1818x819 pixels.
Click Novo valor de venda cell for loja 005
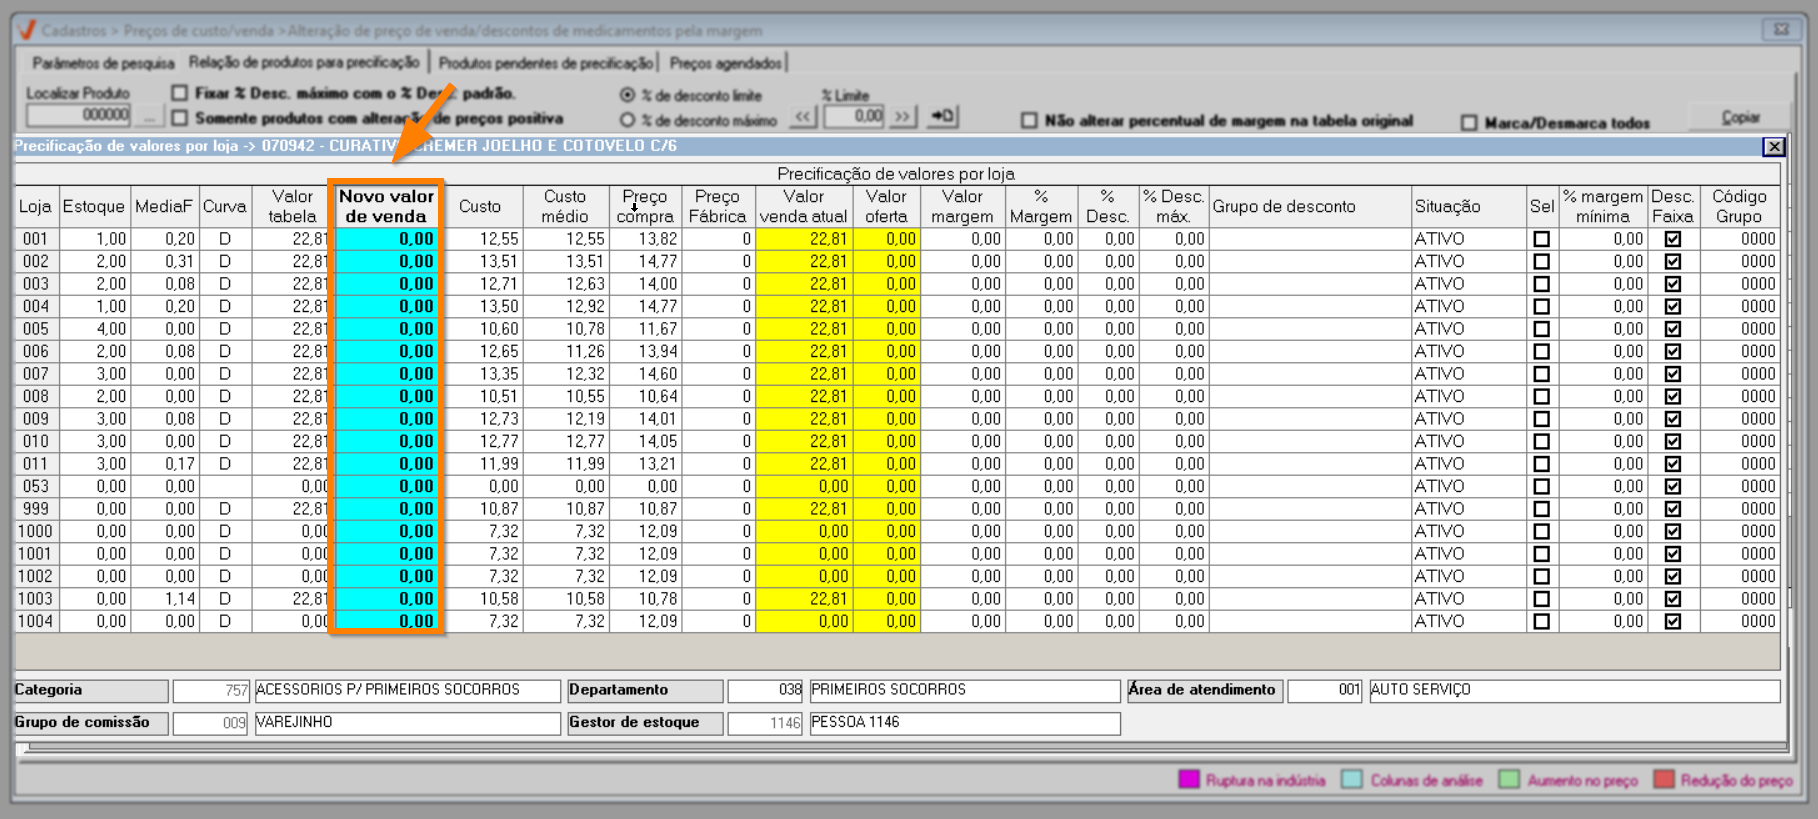pyautogui.click(x=387, y=329)
